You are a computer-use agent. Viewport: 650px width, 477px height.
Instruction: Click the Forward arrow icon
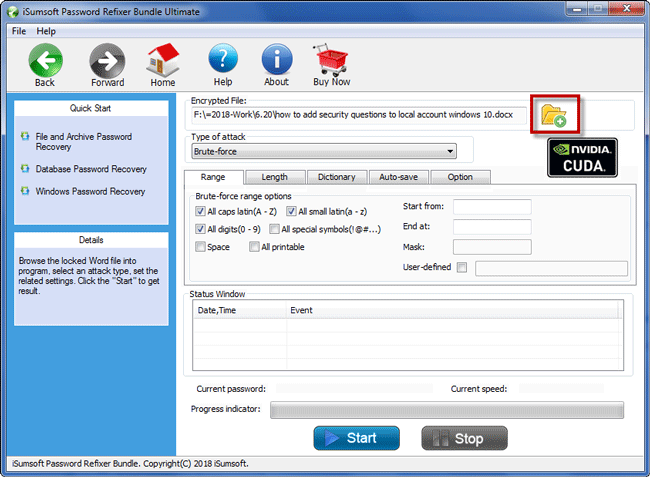[107, 60]
